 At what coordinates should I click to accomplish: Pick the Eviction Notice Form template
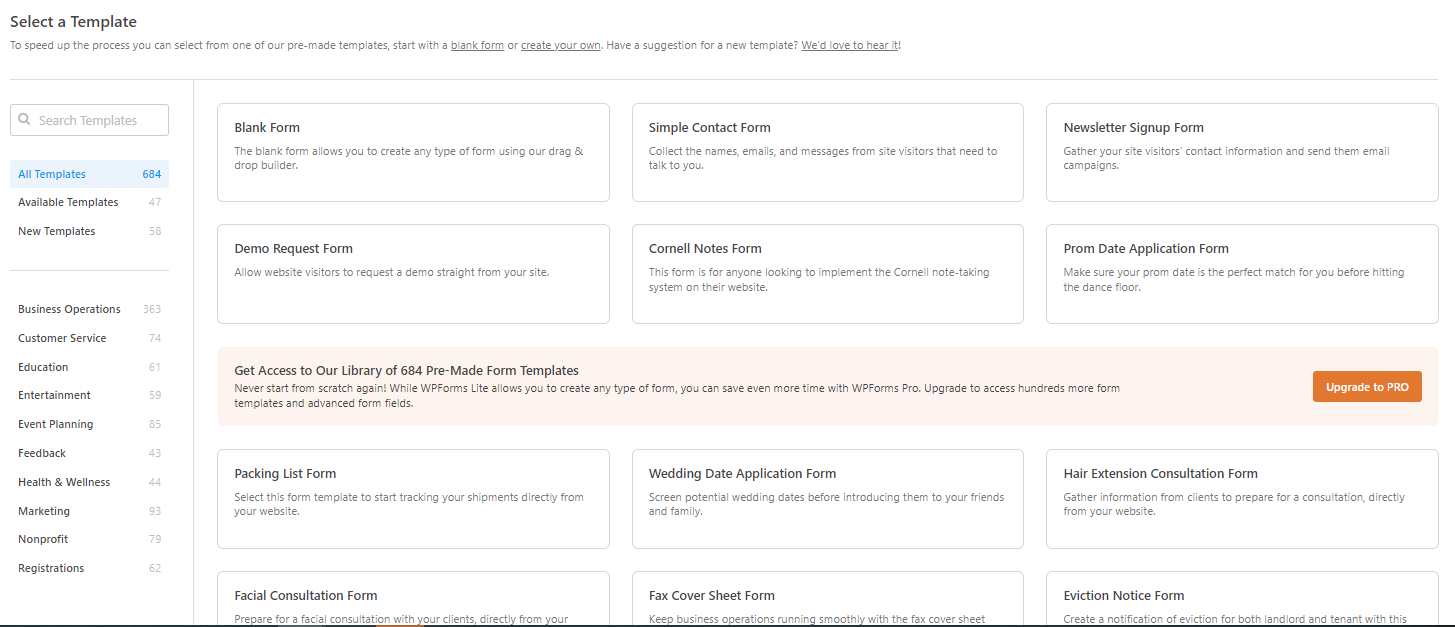click(1242, 599)
